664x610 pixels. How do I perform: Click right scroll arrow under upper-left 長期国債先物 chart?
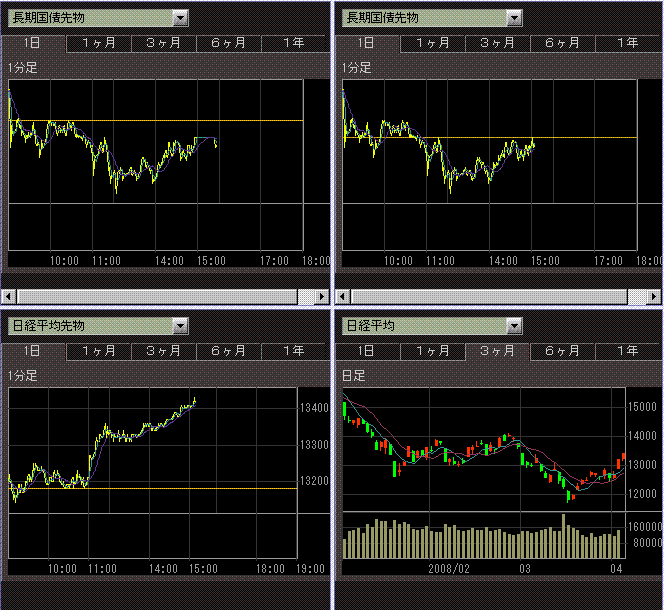[x=321, y=297]
